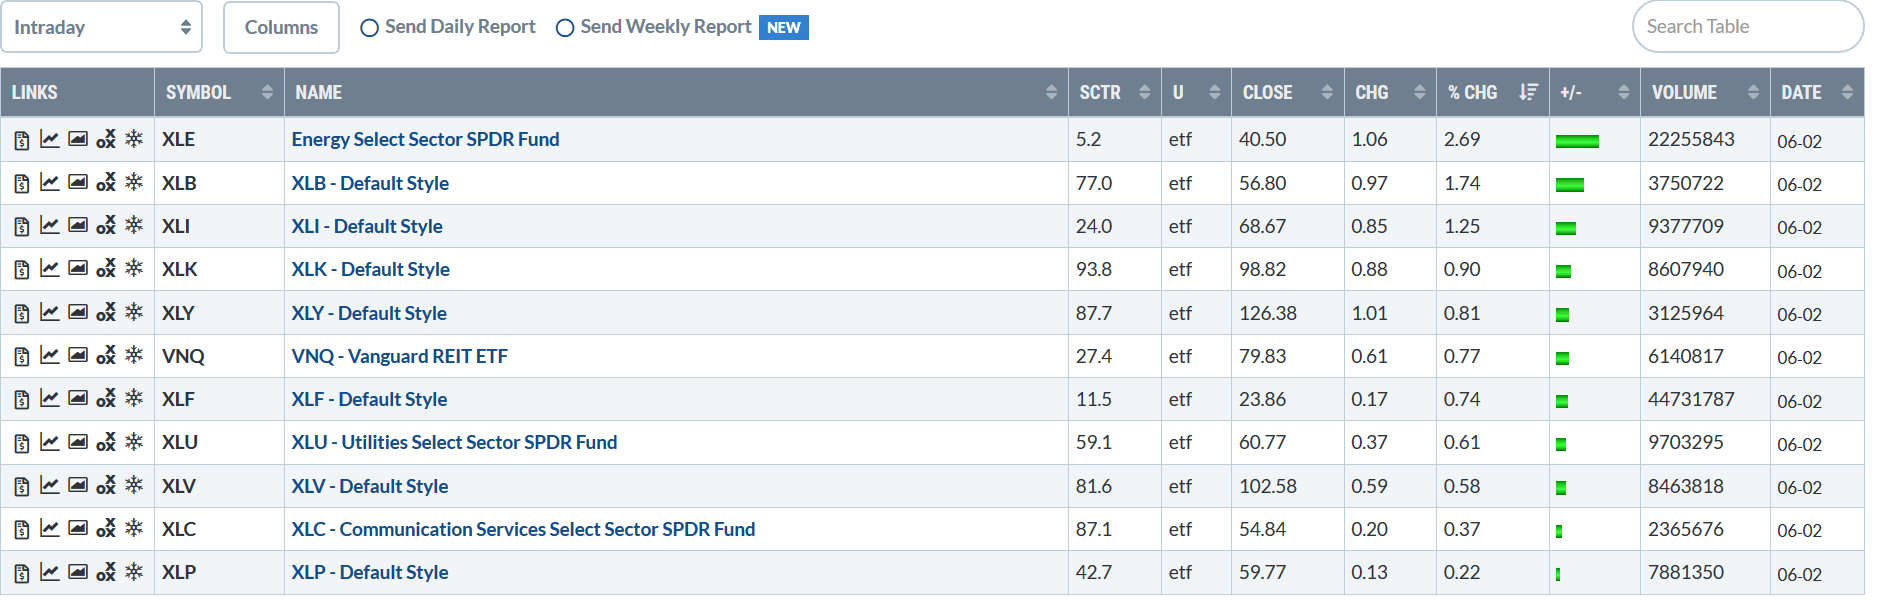Open the seasonality icon for XLE
This screenshot has width=1881, height=609.
(134, 139)
